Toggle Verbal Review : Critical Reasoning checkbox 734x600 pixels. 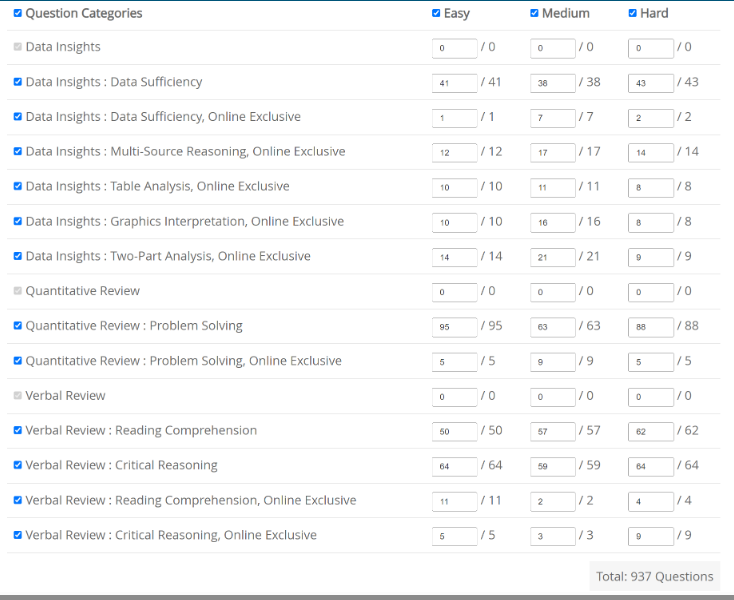18,466
